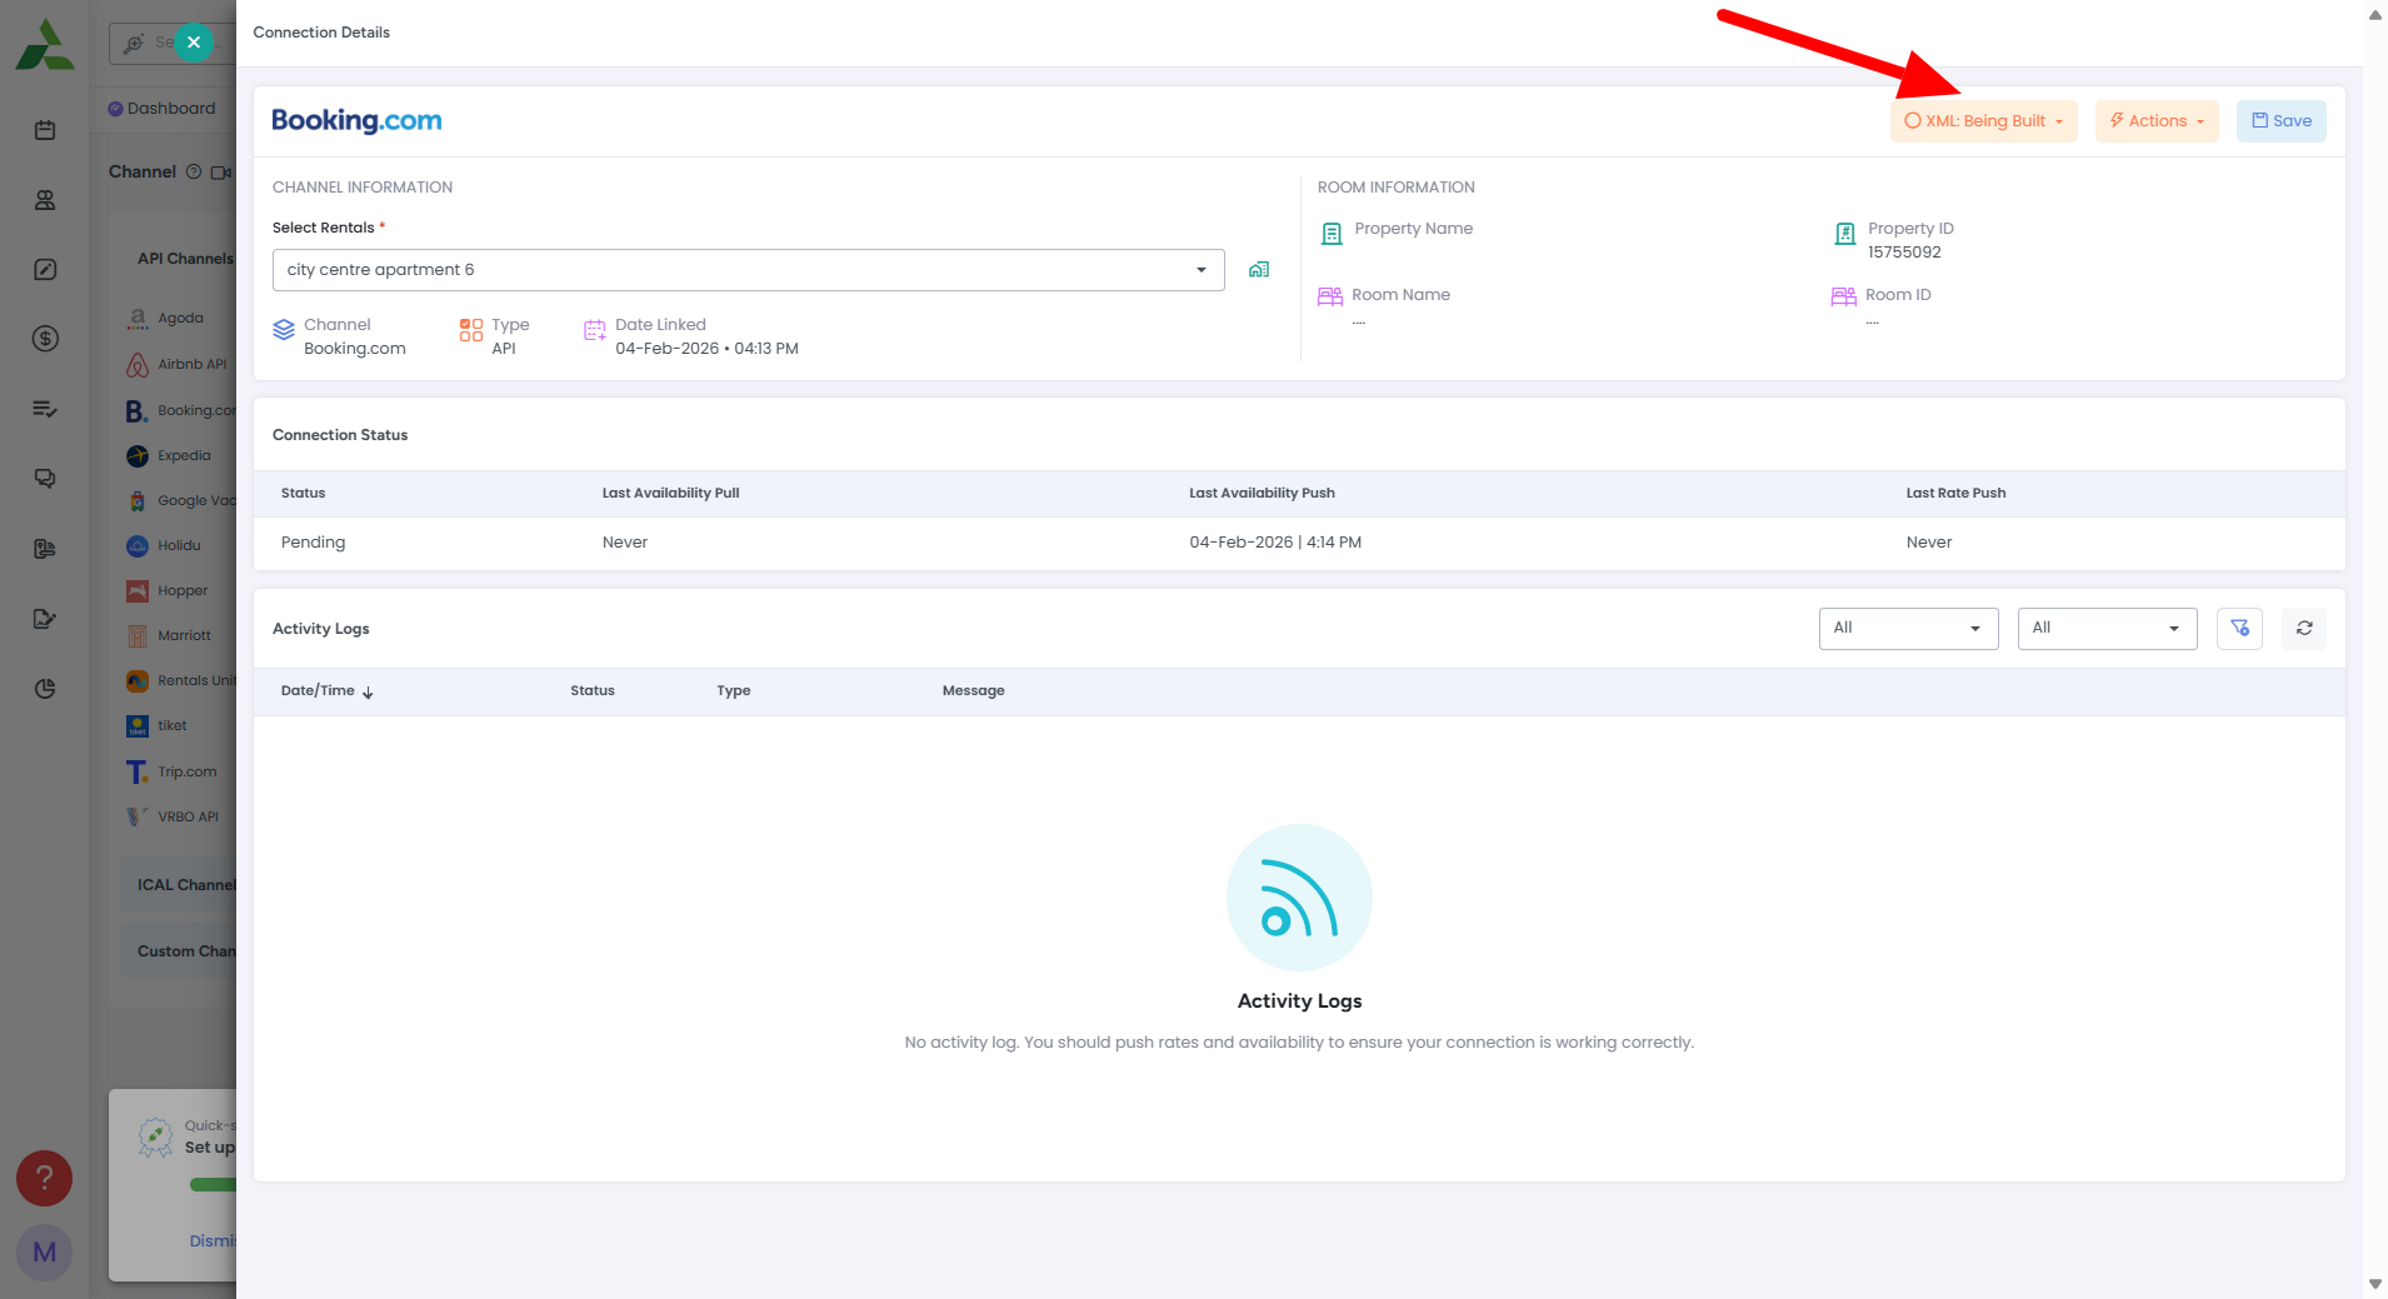Click the user avatar M

pyautogui.click(x=44, y=1252)
